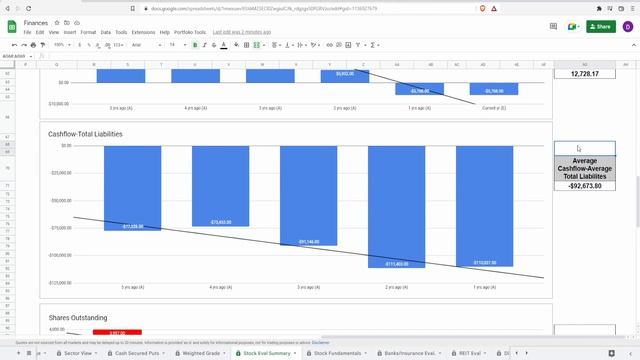
Task: Toggle strikethrough formatting
Action: coord(214,45)
